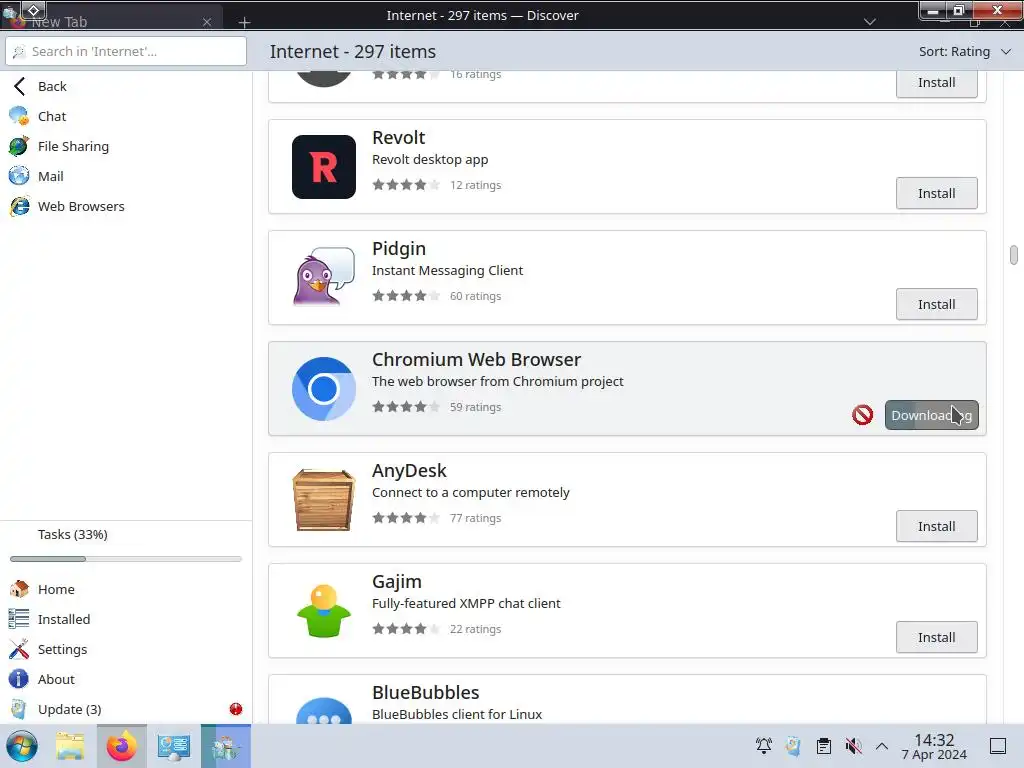The width and height of the screenshot is (1024, 768).
Task: Select the File Sharing category
Action: (x=126, y=146)
